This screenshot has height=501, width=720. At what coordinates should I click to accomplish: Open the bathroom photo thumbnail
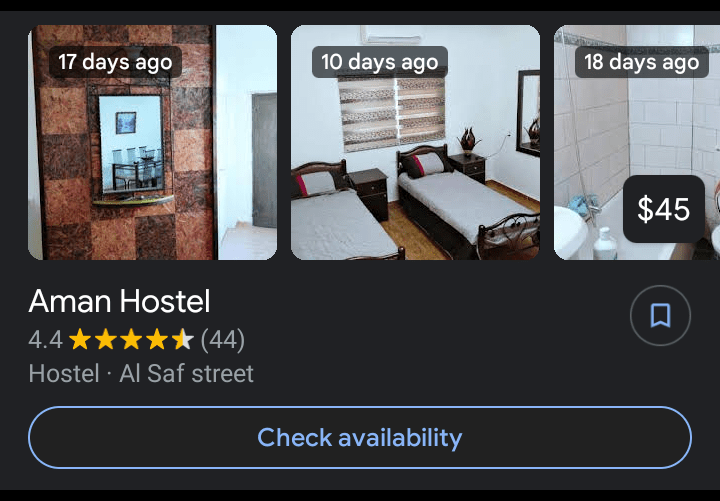[x=637, y=142]
